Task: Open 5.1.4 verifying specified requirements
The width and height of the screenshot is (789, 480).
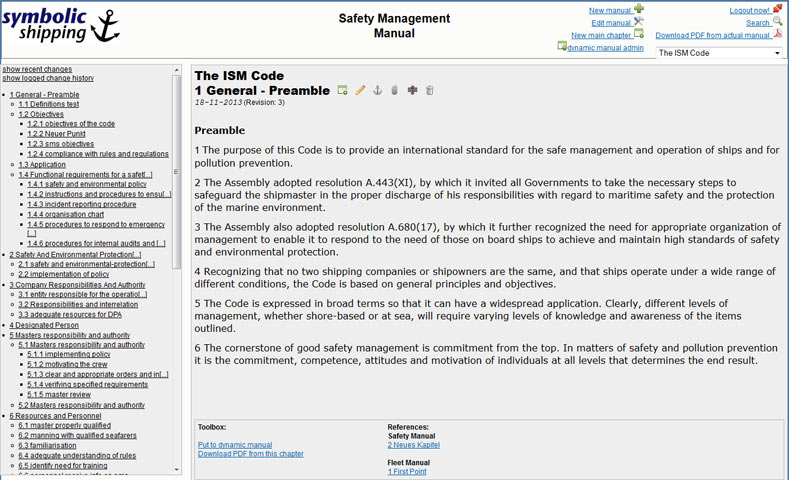Action: 88,384
